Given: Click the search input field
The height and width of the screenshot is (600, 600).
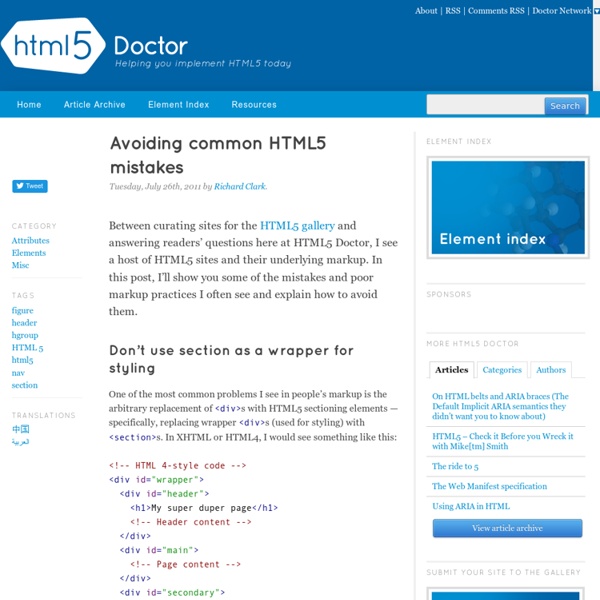Looking at the screenshot, I should 485,105.
